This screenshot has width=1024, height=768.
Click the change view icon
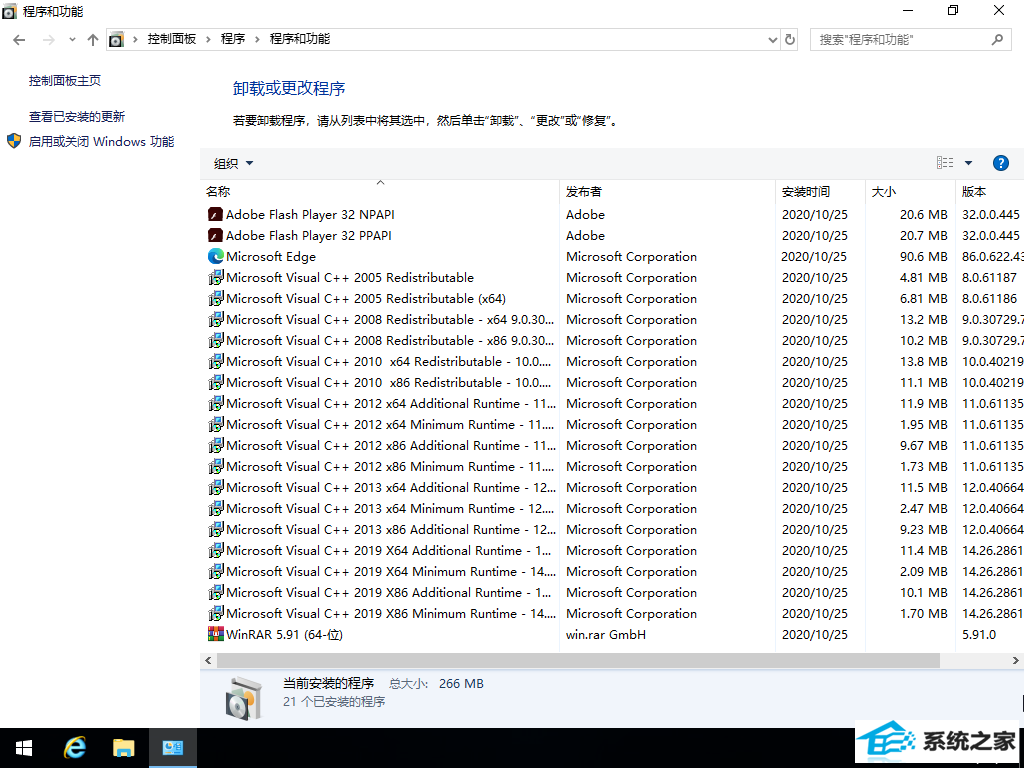coord(945,163)
